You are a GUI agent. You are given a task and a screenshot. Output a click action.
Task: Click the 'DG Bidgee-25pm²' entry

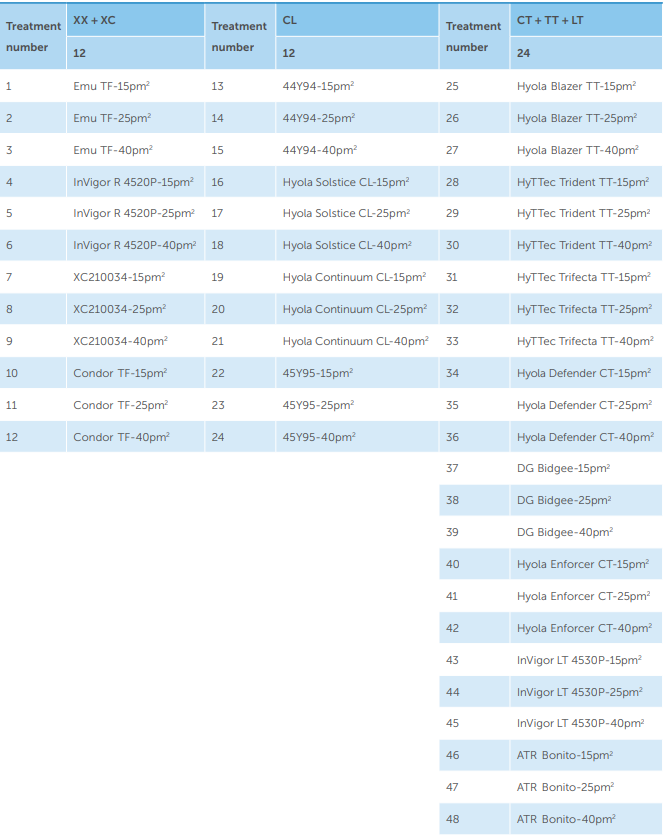[586, 500]
